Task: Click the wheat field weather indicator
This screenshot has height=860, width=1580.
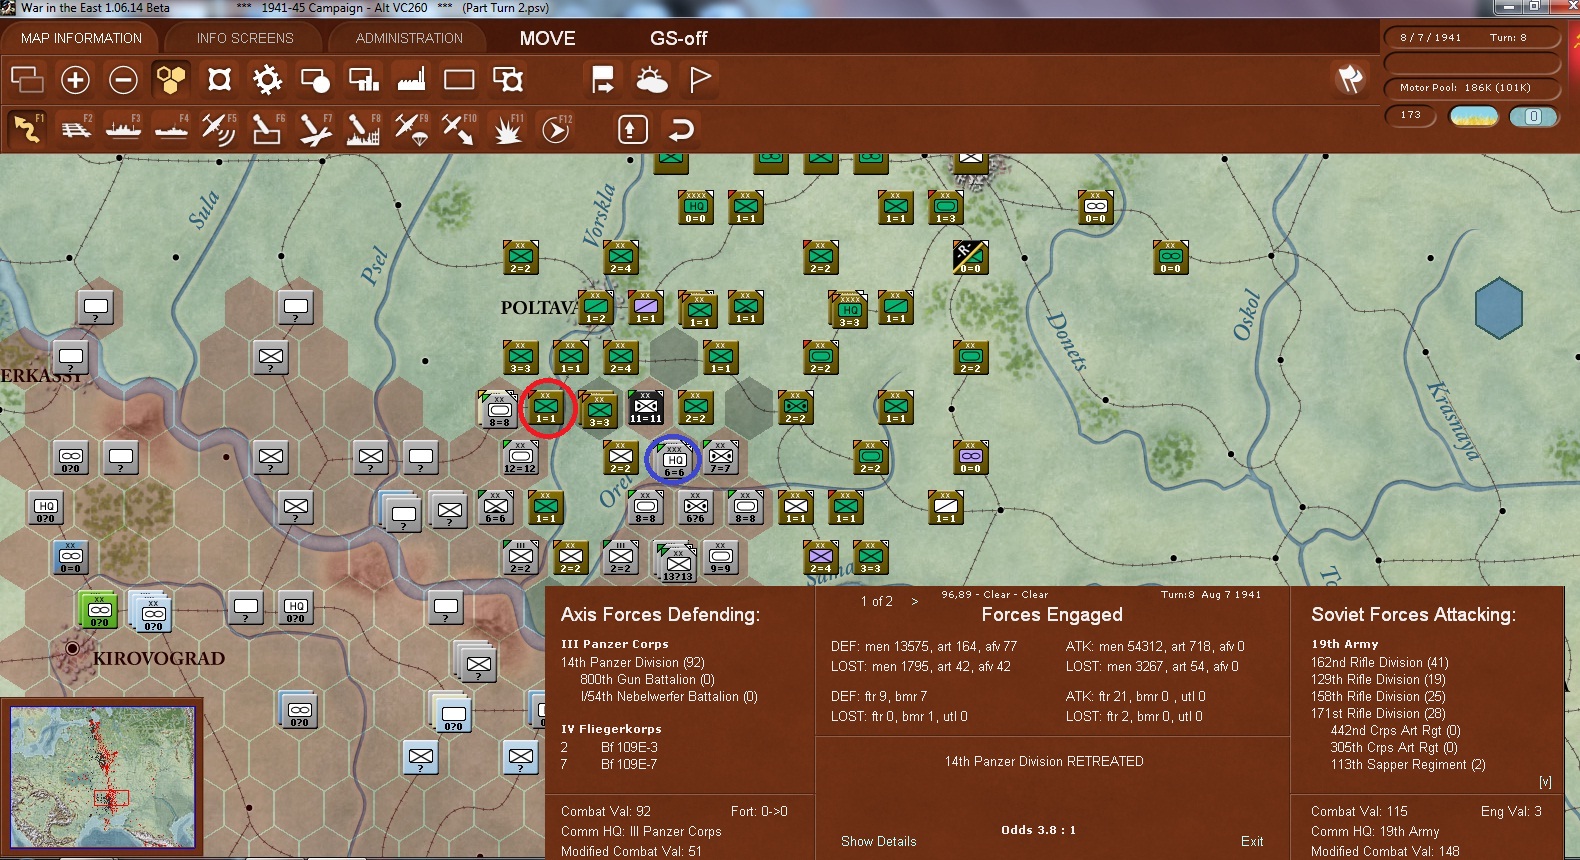Action: 1474,116
